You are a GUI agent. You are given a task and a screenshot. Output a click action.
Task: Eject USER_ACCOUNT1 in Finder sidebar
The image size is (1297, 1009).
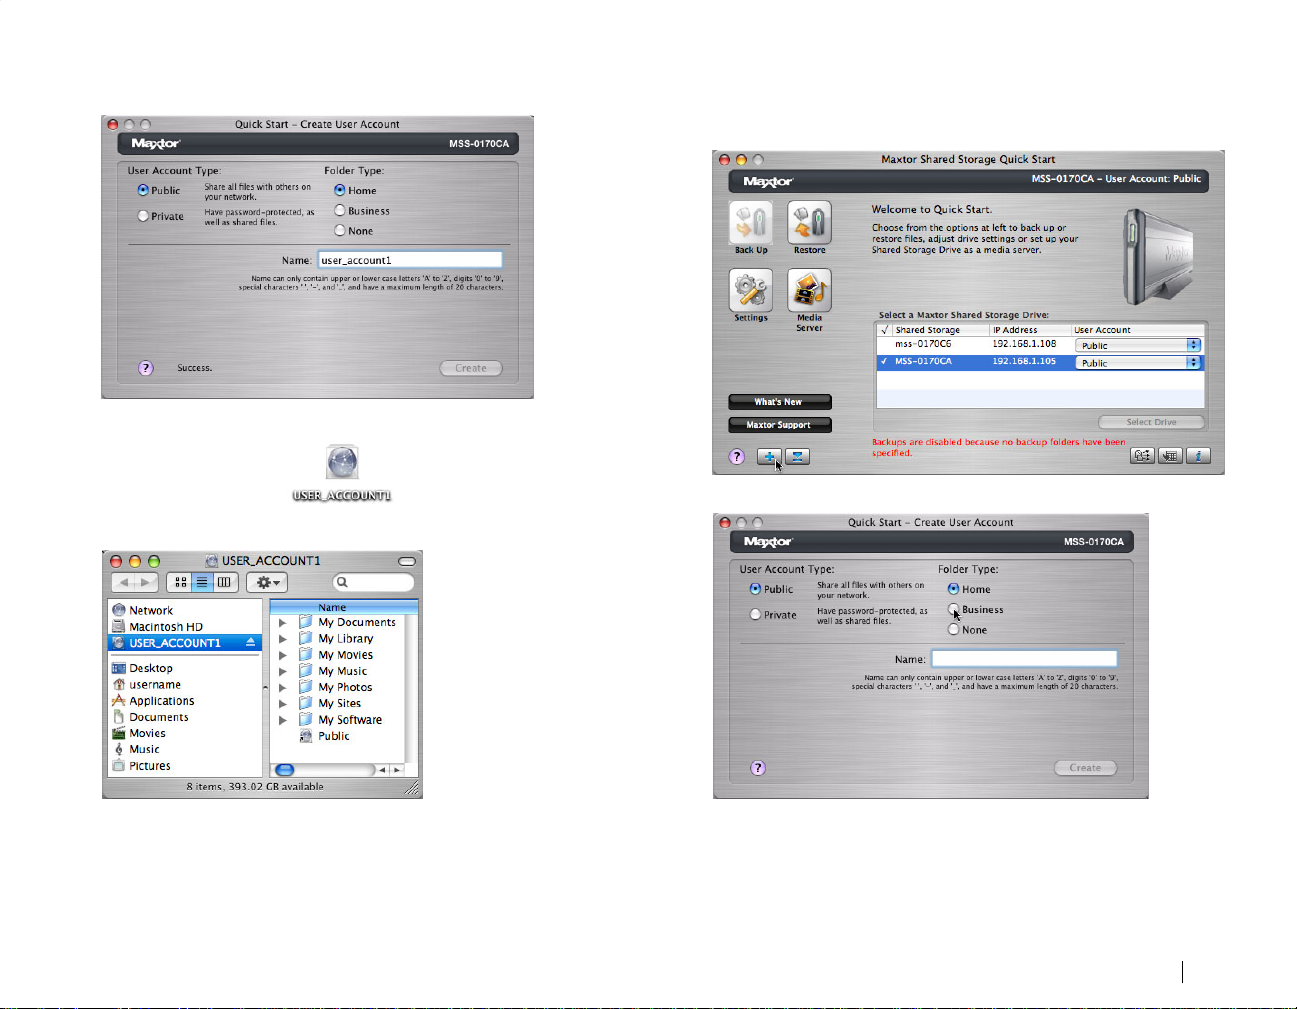click(250, 643)
